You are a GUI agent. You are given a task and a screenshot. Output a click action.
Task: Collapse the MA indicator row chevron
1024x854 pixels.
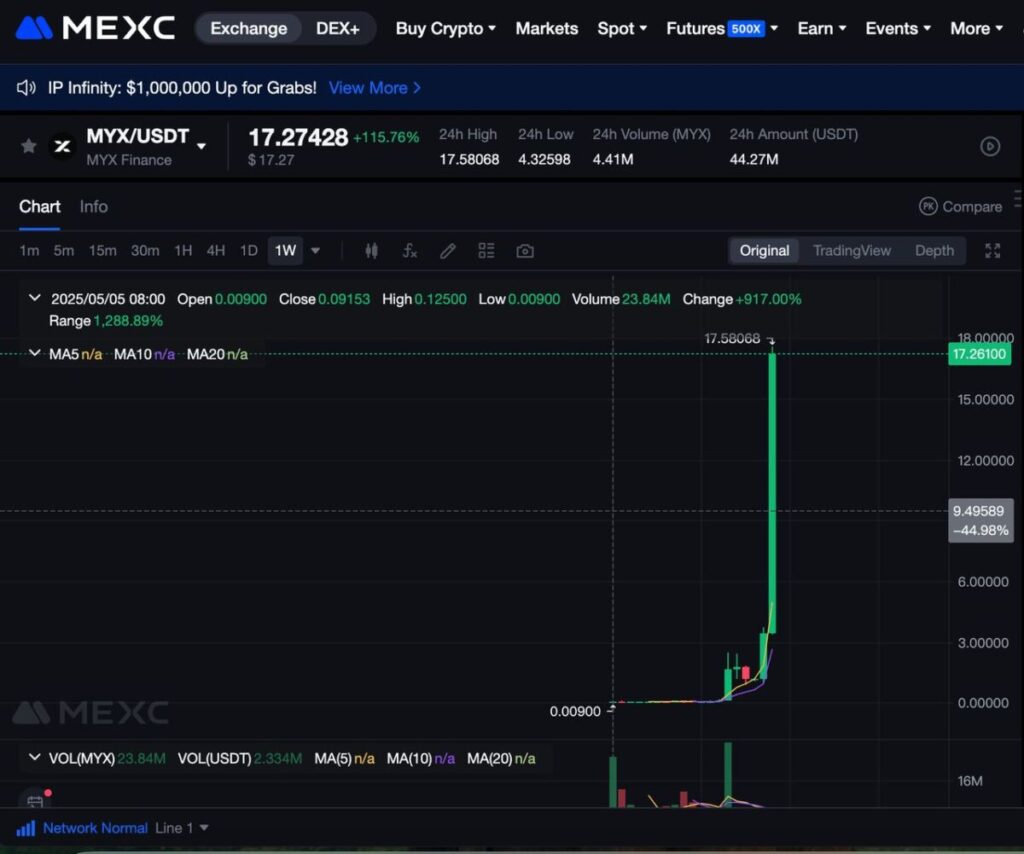[x=35, y=353]
